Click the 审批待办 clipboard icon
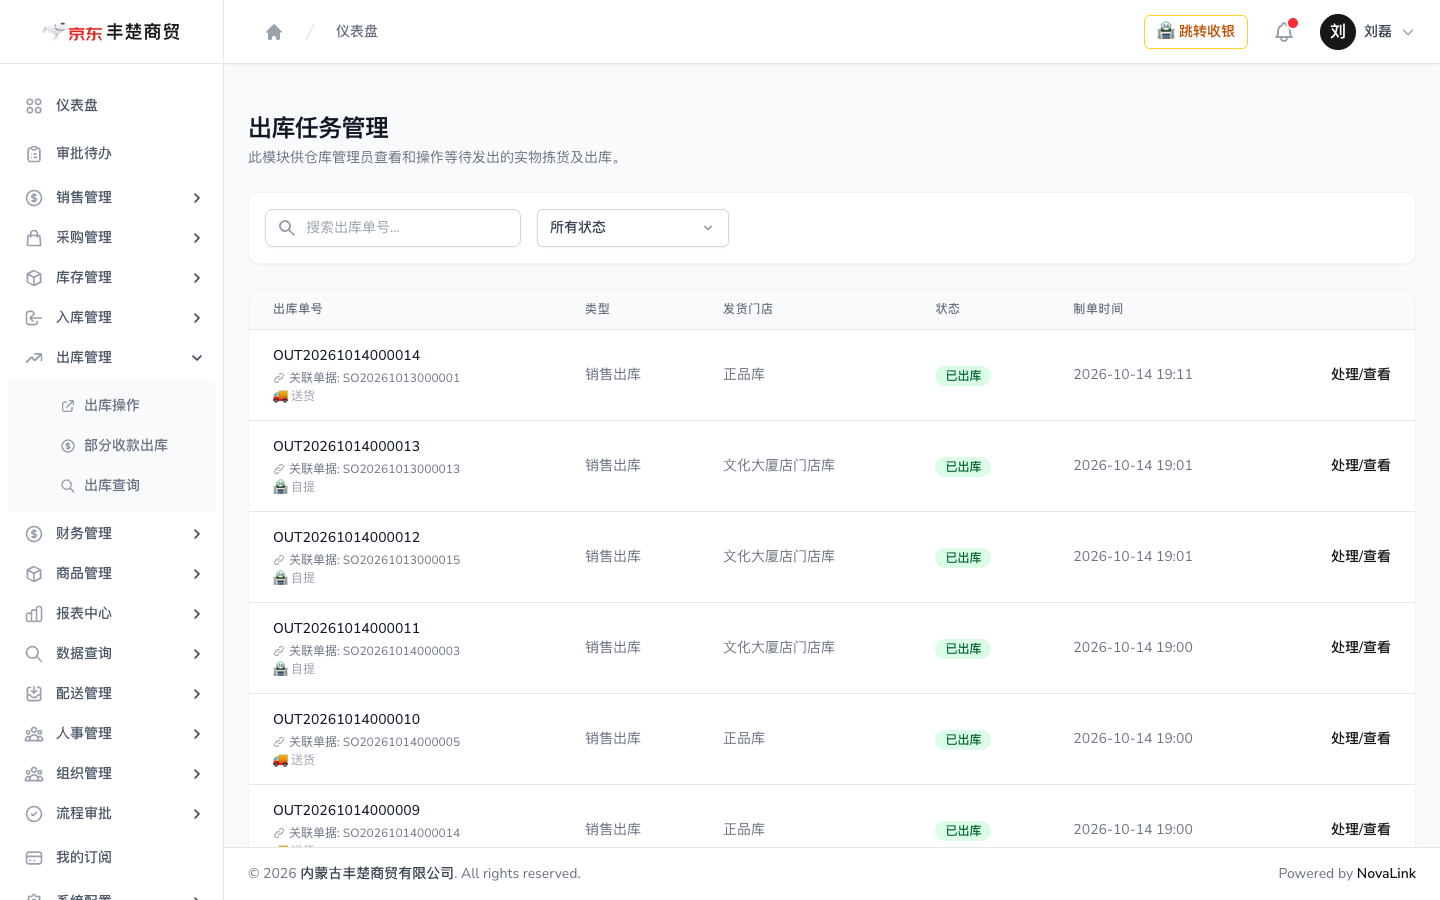 pyautogui.click(x=34, y=154)
